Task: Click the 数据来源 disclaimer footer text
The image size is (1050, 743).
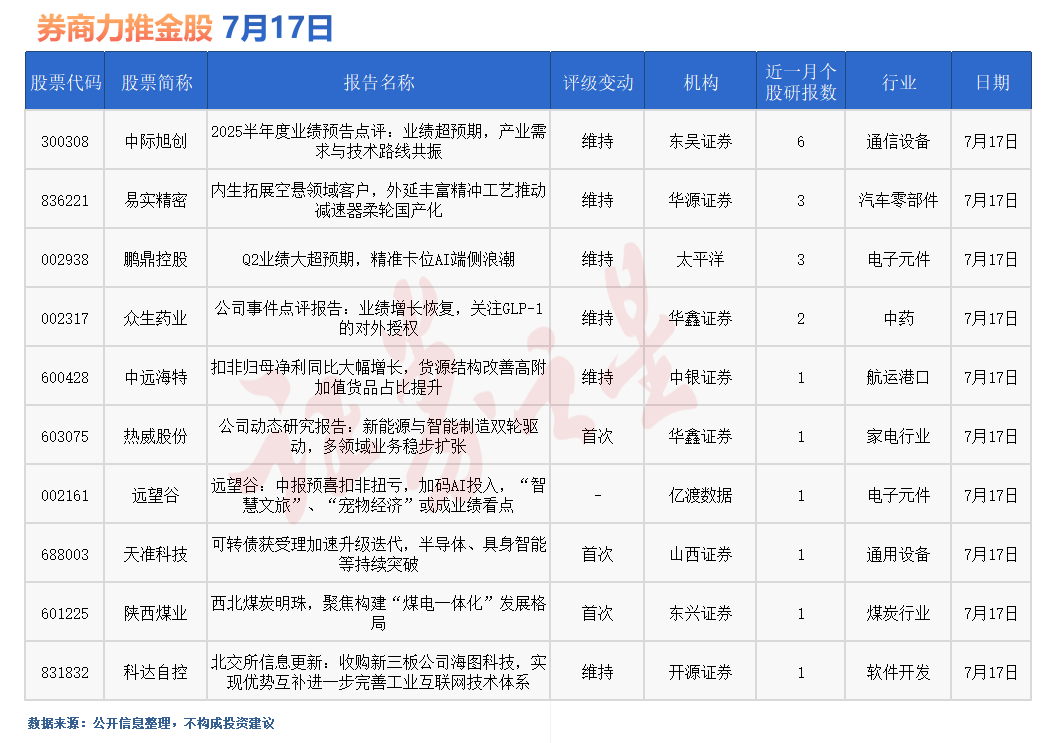Action: coord(151,723)
